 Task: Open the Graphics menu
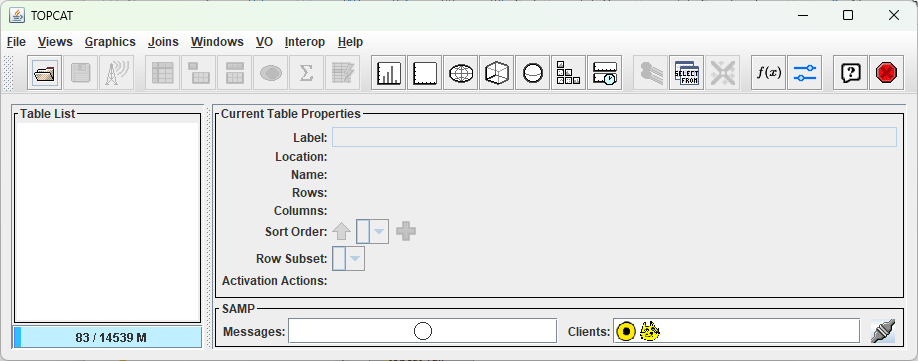click(x=110, y=42)
